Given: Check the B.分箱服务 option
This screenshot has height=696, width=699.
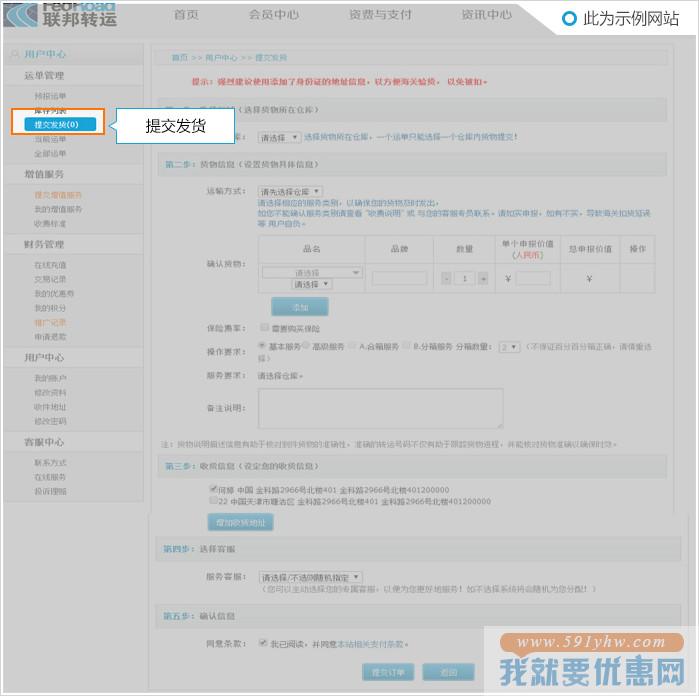Looking at the screenshot, I should (407, 346).
